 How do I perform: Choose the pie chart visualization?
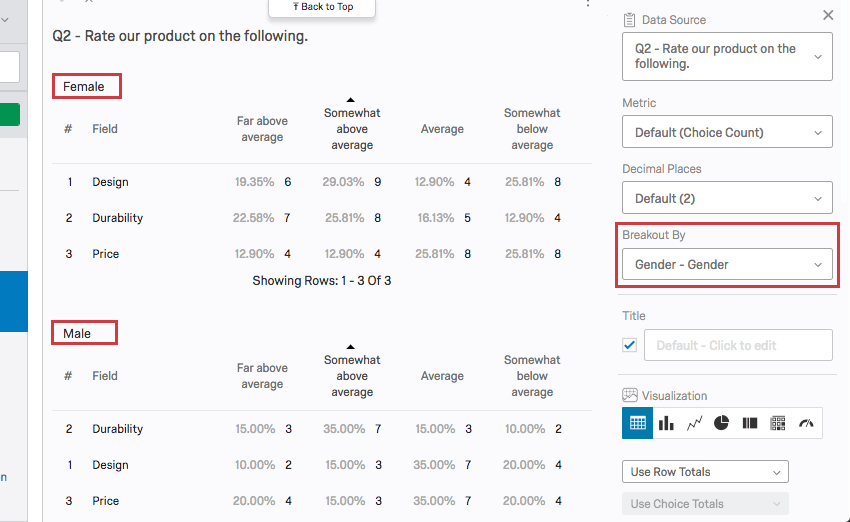pyautogui.click(x=722, y=423)
